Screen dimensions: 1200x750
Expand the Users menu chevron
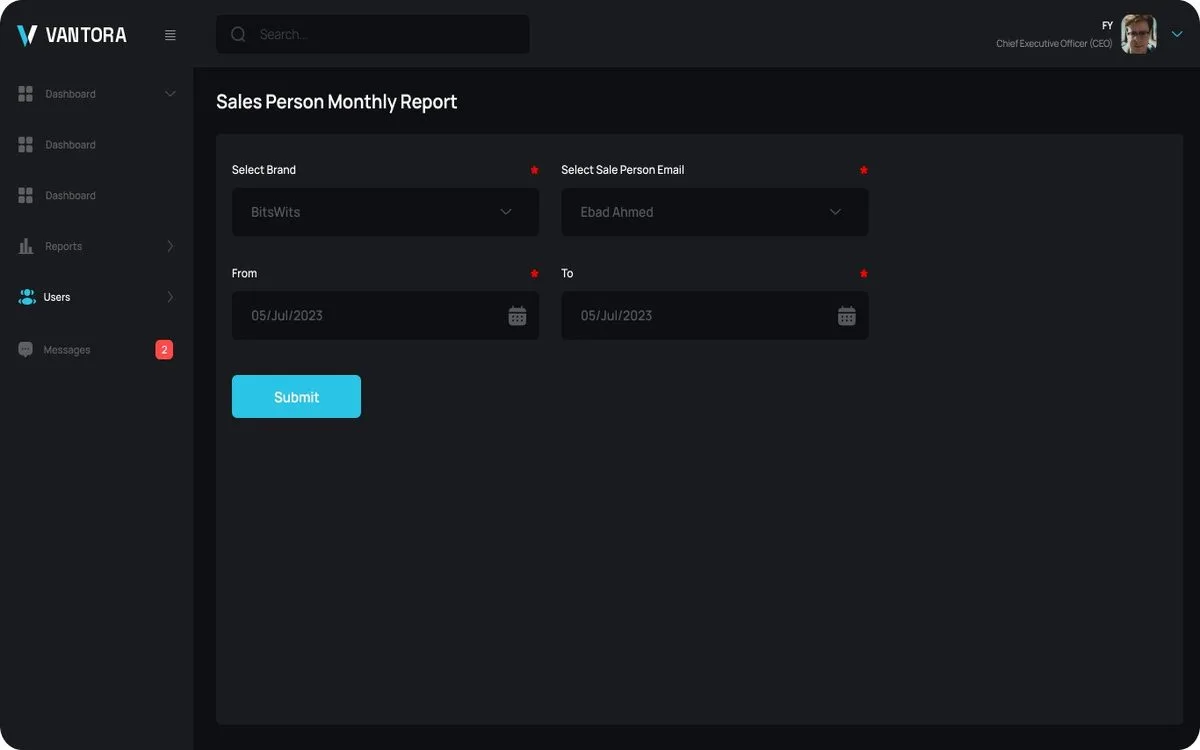tap(170, 297)
